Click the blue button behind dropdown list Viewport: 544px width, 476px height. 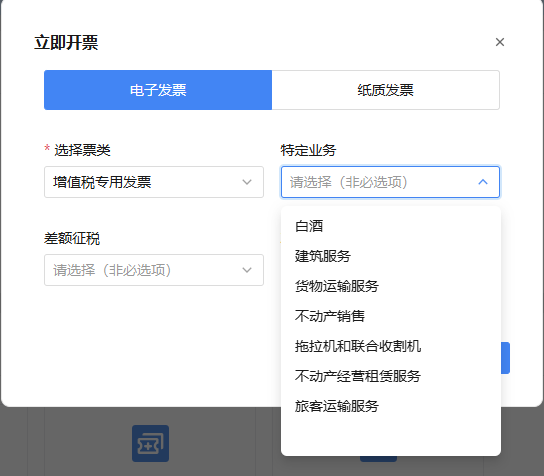click(505, 358)
